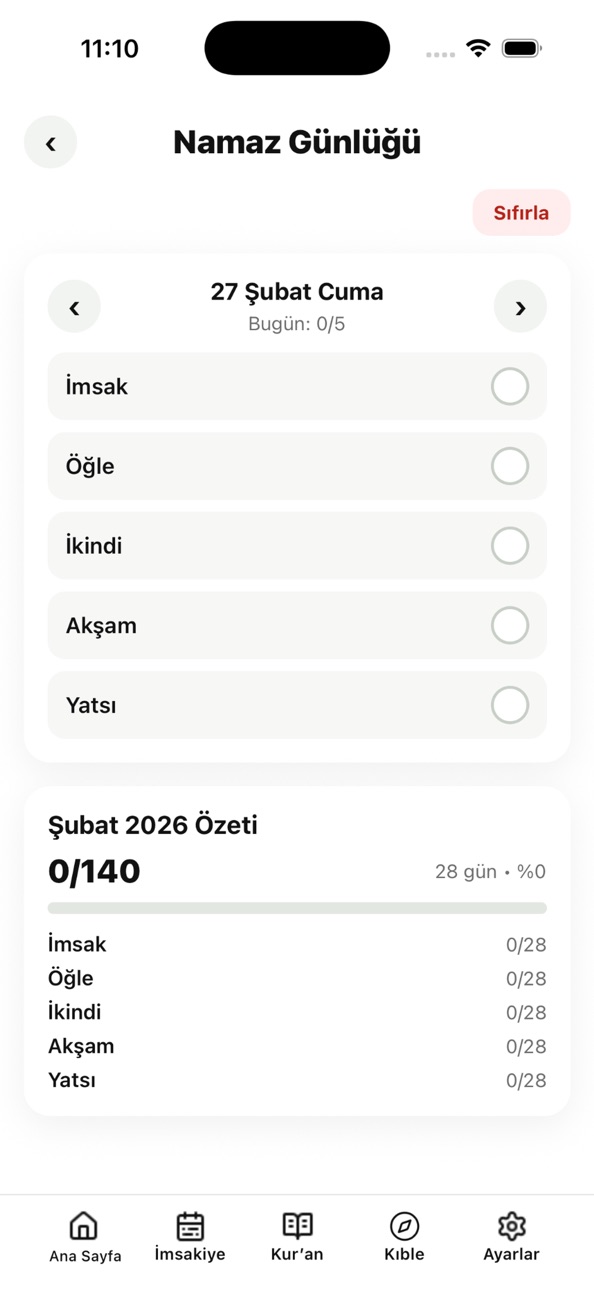Check the Yatsı prayer circle
594x1290 pixels.
pos(510,705)
